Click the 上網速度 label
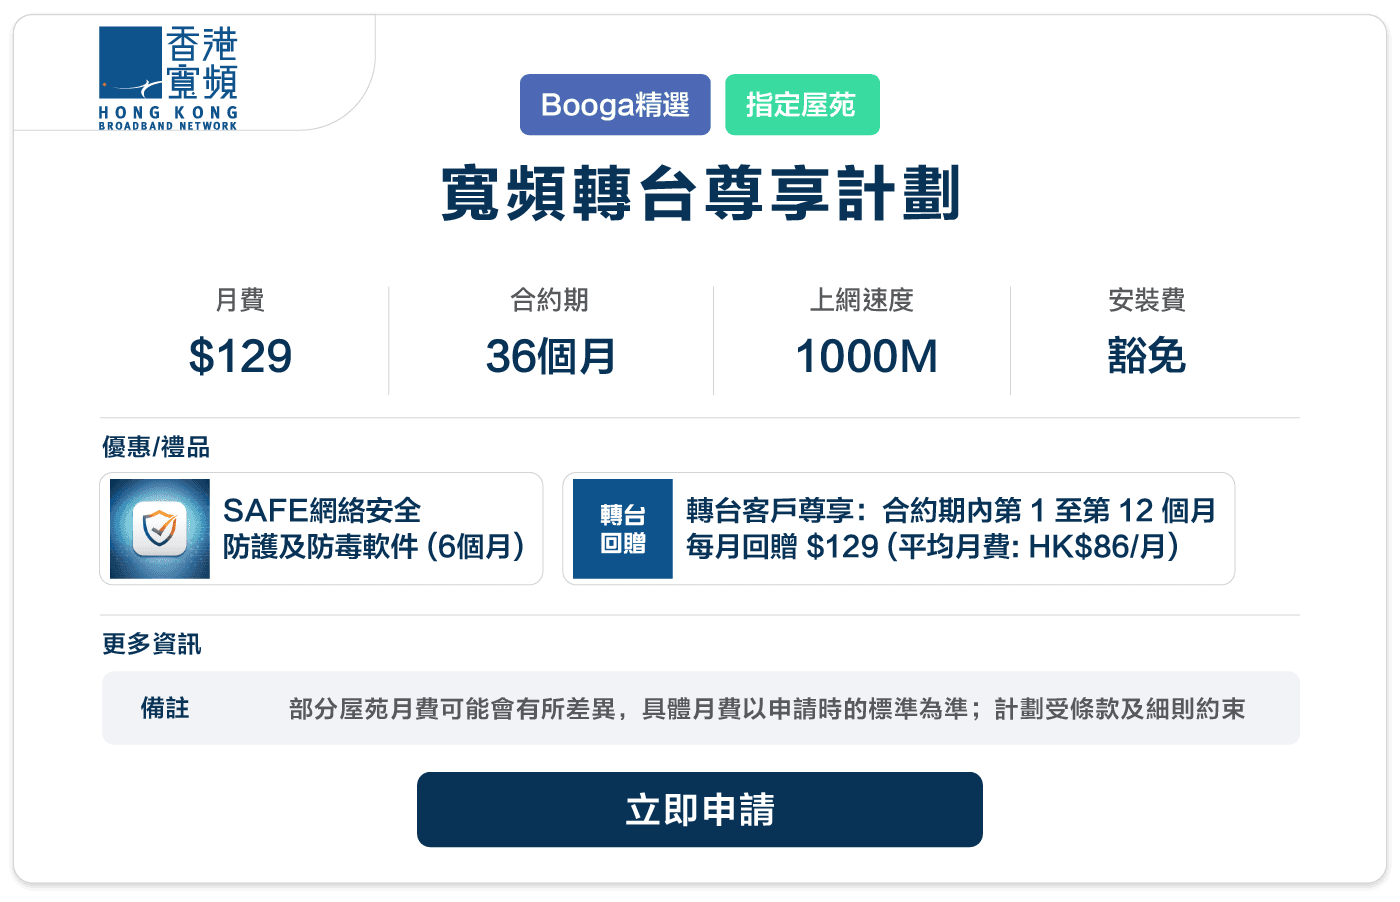This screenshot has width=1400, height=902. click(x=862, y=300)
